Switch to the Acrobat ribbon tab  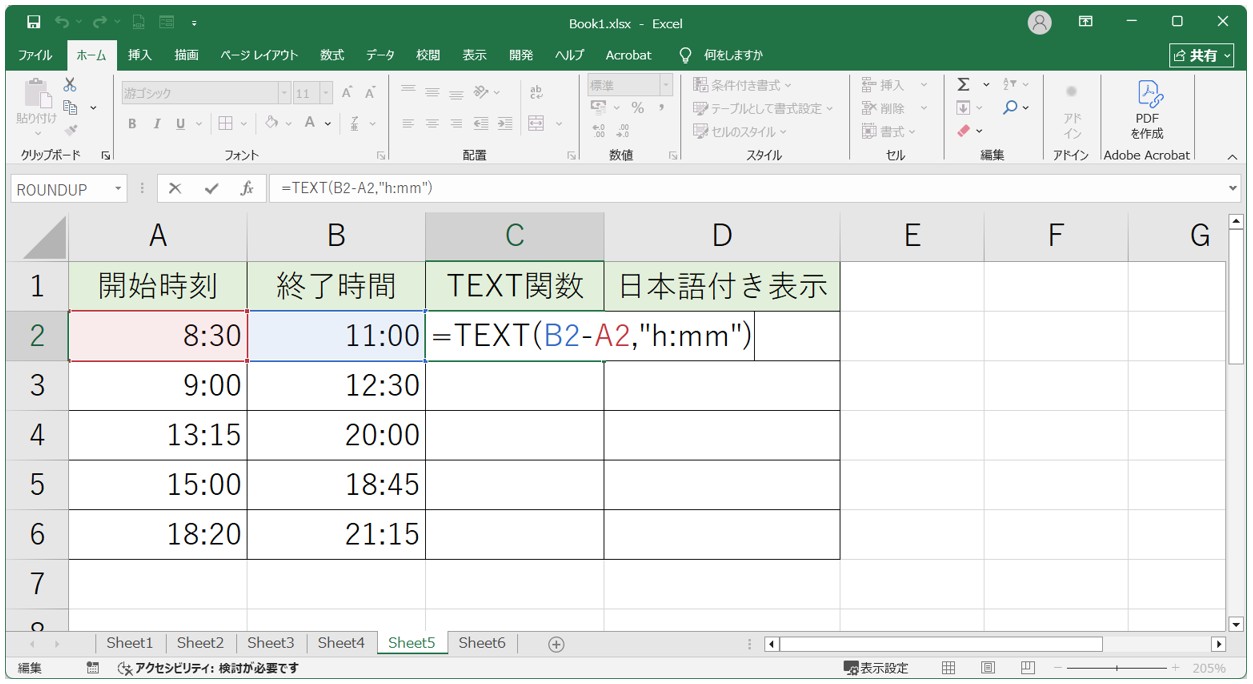[x=628, y=56]
